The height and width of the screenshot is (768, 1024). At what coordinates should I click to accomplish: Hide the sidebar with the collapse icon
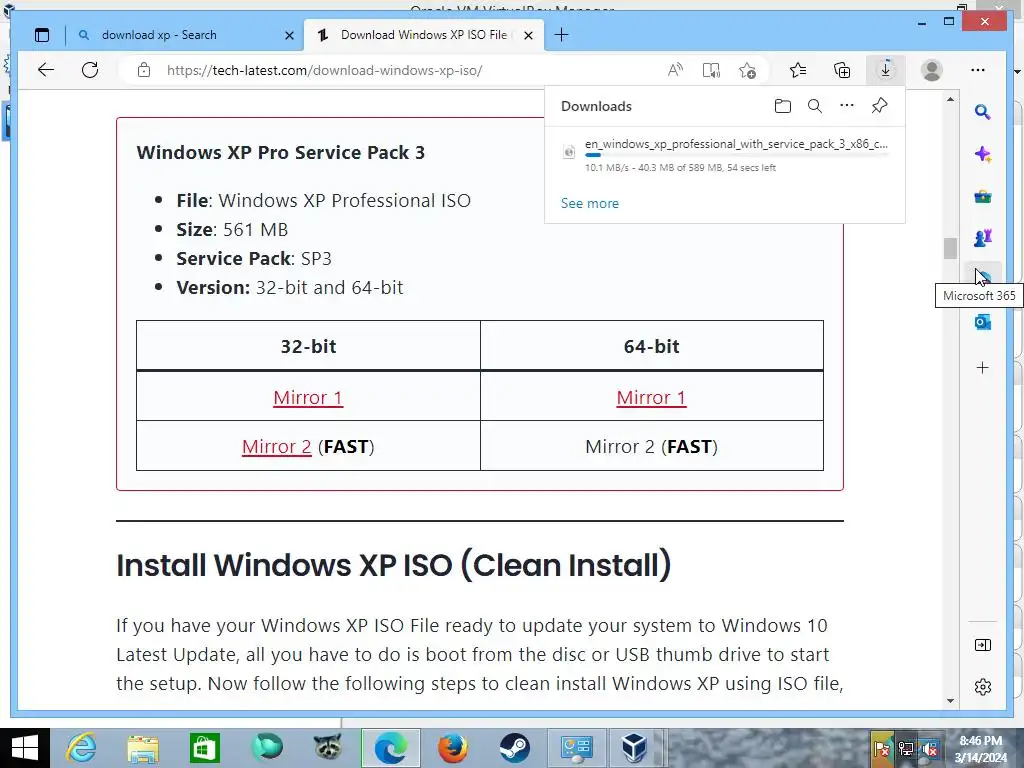tap(982, 645)
